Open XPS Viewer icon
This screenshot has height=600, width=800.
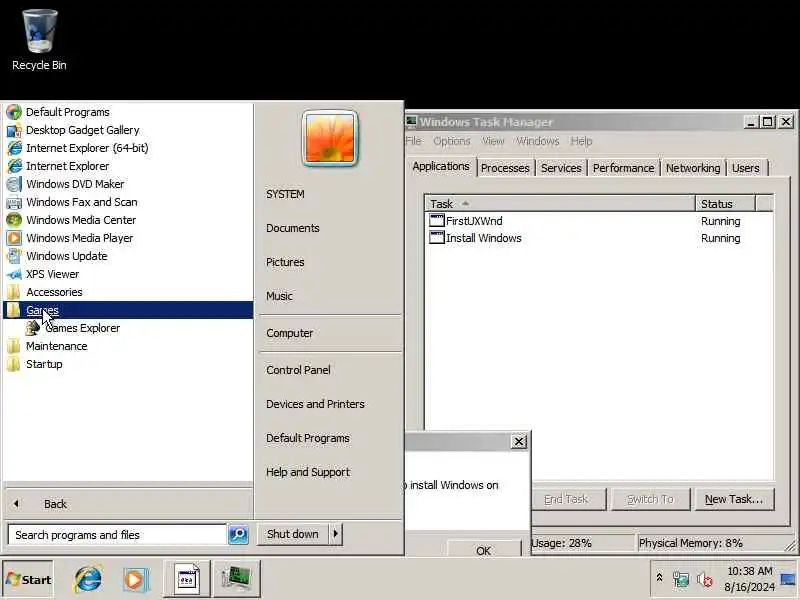coord(14,274)
